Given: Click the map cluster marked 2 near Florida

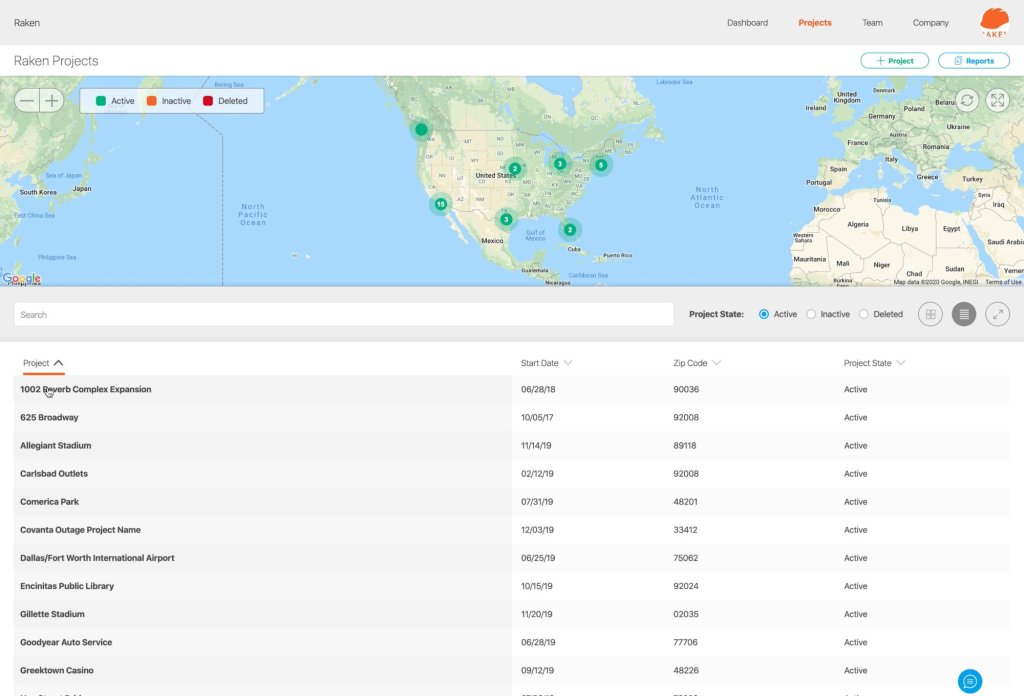Looking at the screenshot, I should (569, 229).
